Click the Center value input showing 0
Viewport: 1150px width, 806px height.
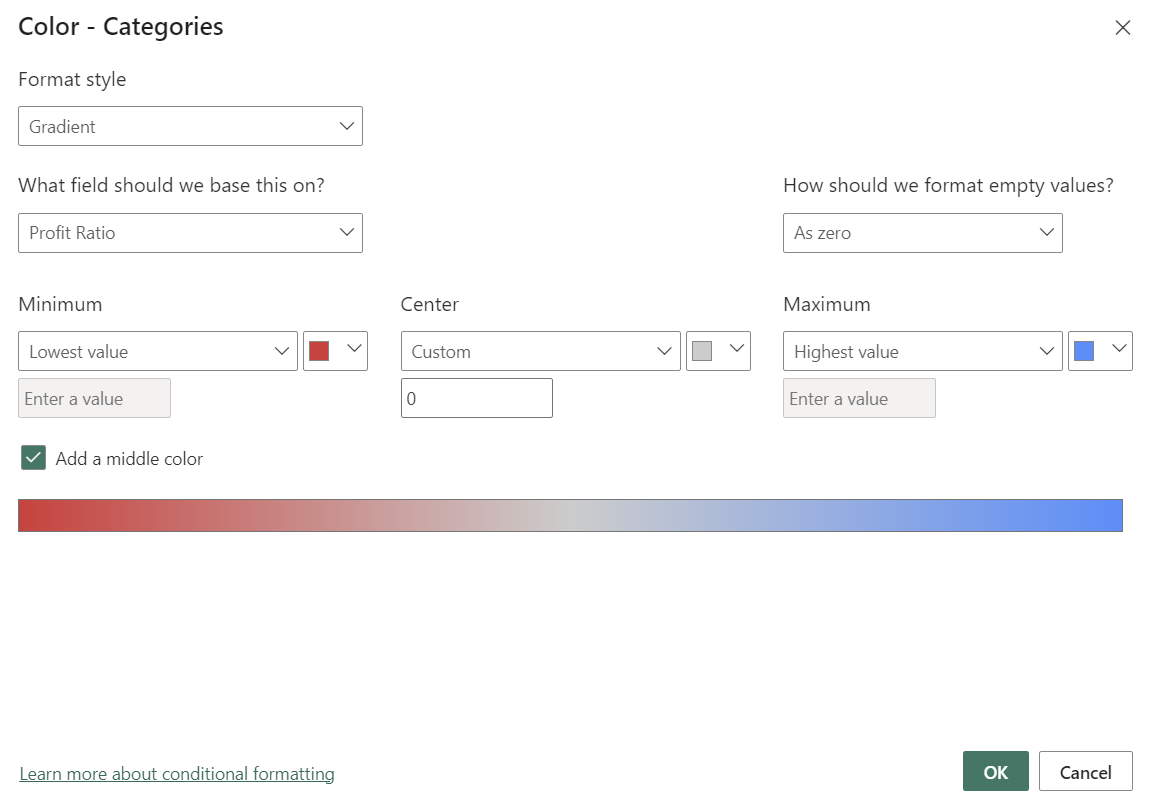[x=477, y=398]
